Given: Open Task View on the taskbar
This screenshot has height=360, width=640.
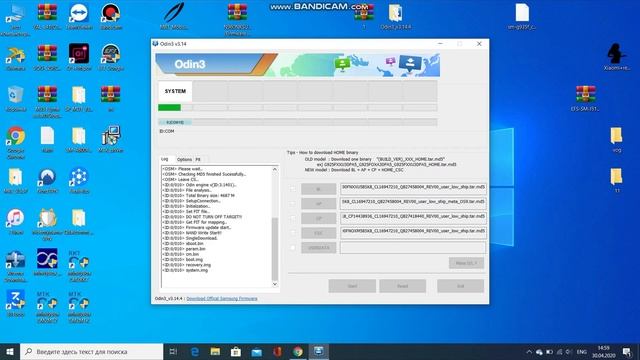Looking at the screenshot, I should tap(173, 351).
